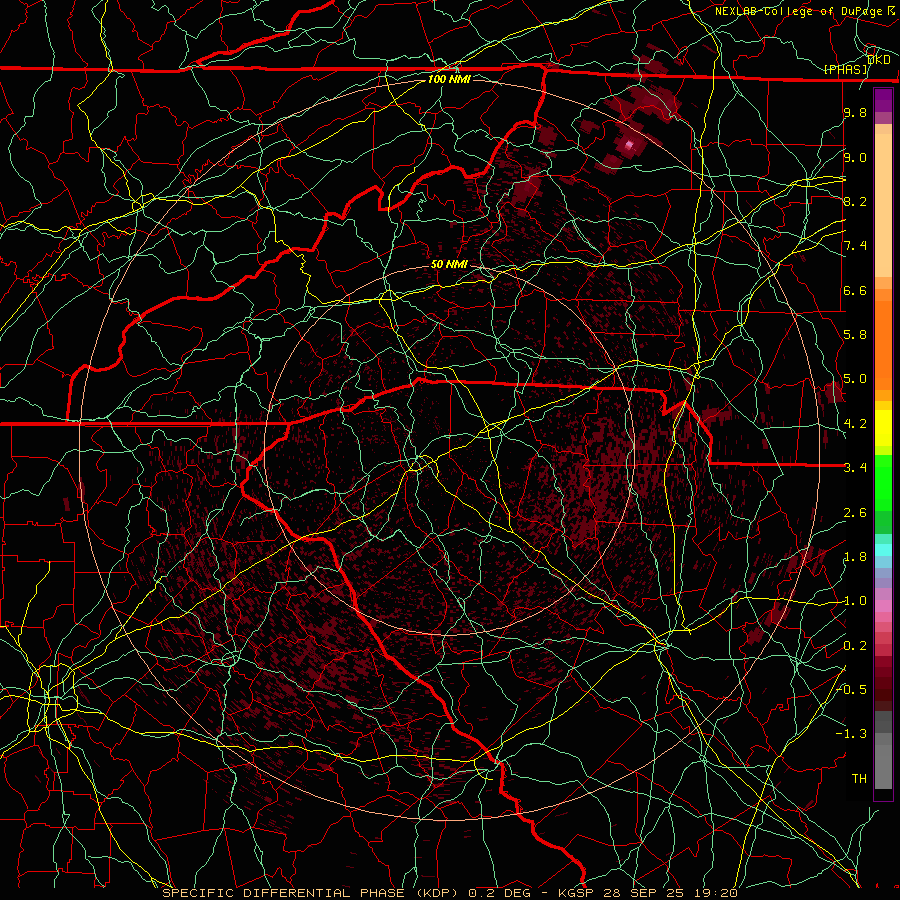900x900 pixels.
Task: Pick the dark maroon band near -0.5
Action: 883,689
